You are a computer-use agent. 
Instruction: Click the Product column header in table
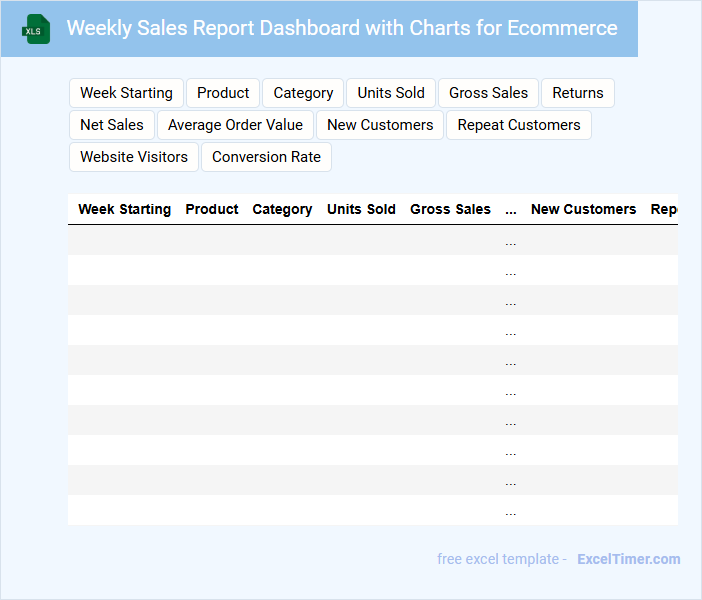point(212,209)
